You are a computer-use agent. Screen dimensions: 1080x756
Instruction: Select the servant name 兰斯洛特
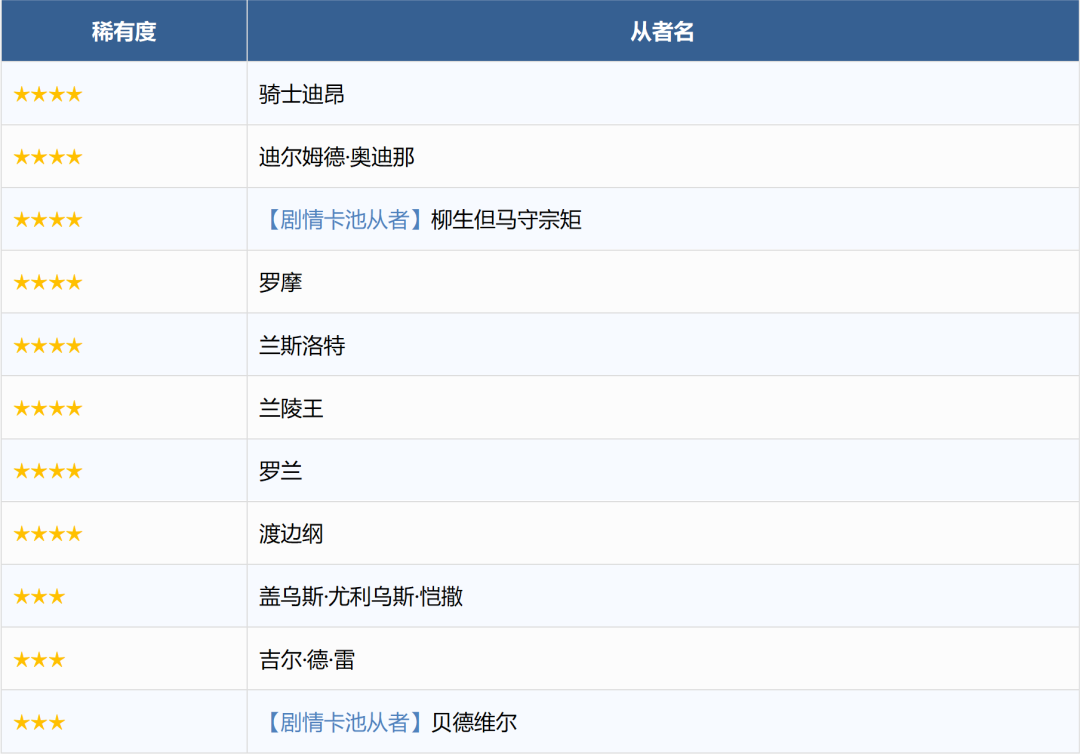(x=302, y=345)
